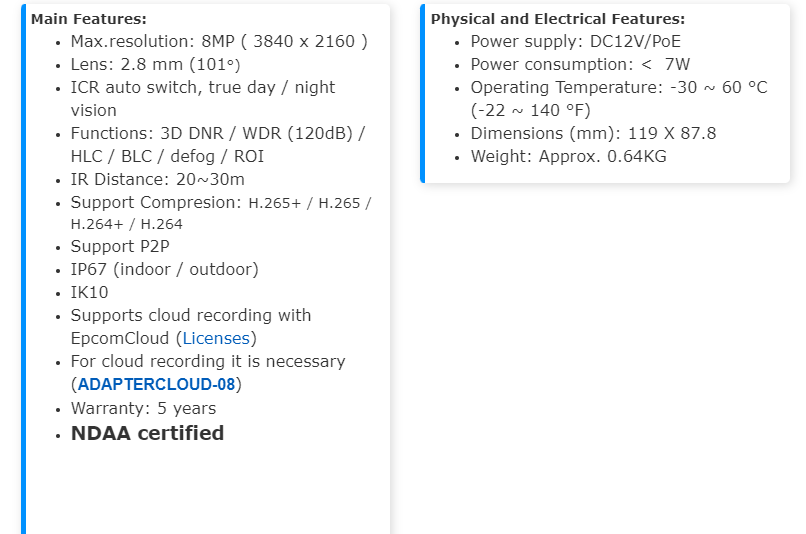806x534 pixels.
Task: Click the Physical and Electrical Features heading
Action: pyautogui.click(x=558, y=19)
